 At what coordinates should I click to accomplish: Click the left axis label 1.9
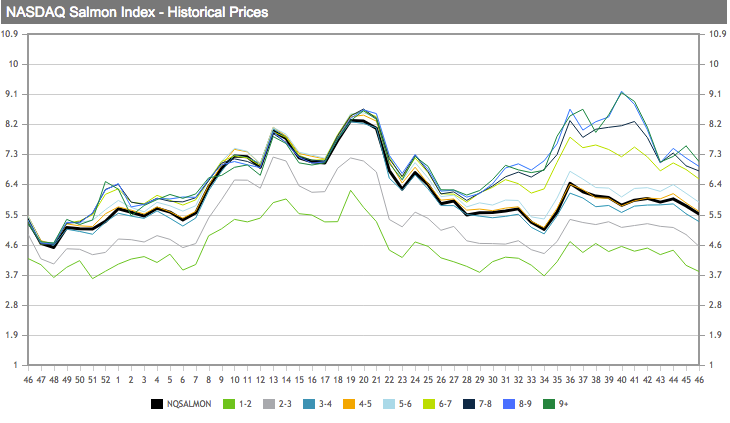coord(12,335)
